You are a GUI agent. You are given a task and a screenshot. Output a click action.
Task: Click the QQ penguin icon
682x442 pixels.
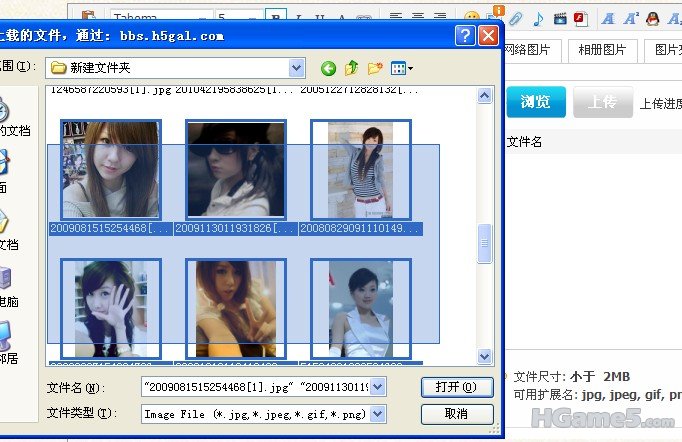coord(652,19)
